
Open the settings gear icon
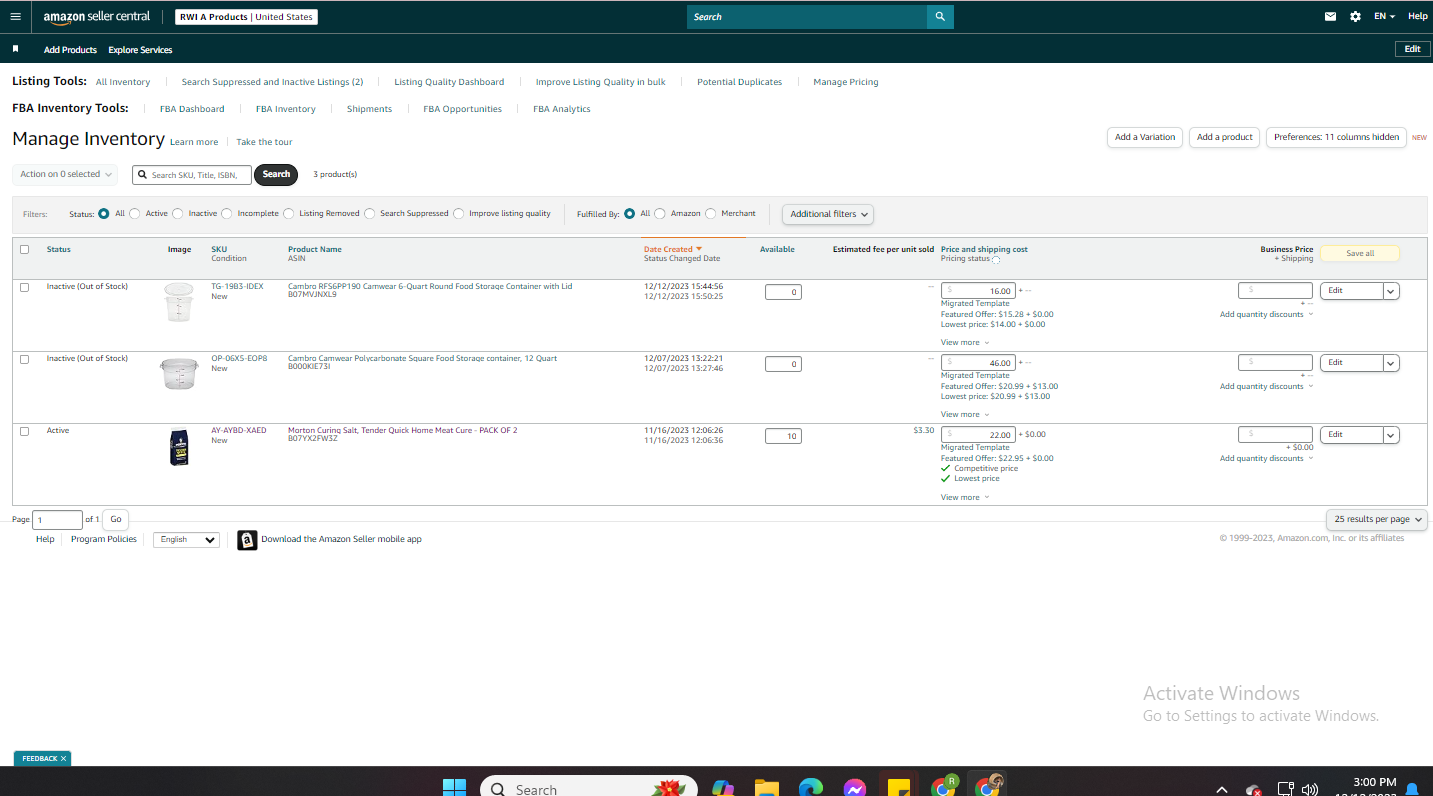pos(1355,17)
